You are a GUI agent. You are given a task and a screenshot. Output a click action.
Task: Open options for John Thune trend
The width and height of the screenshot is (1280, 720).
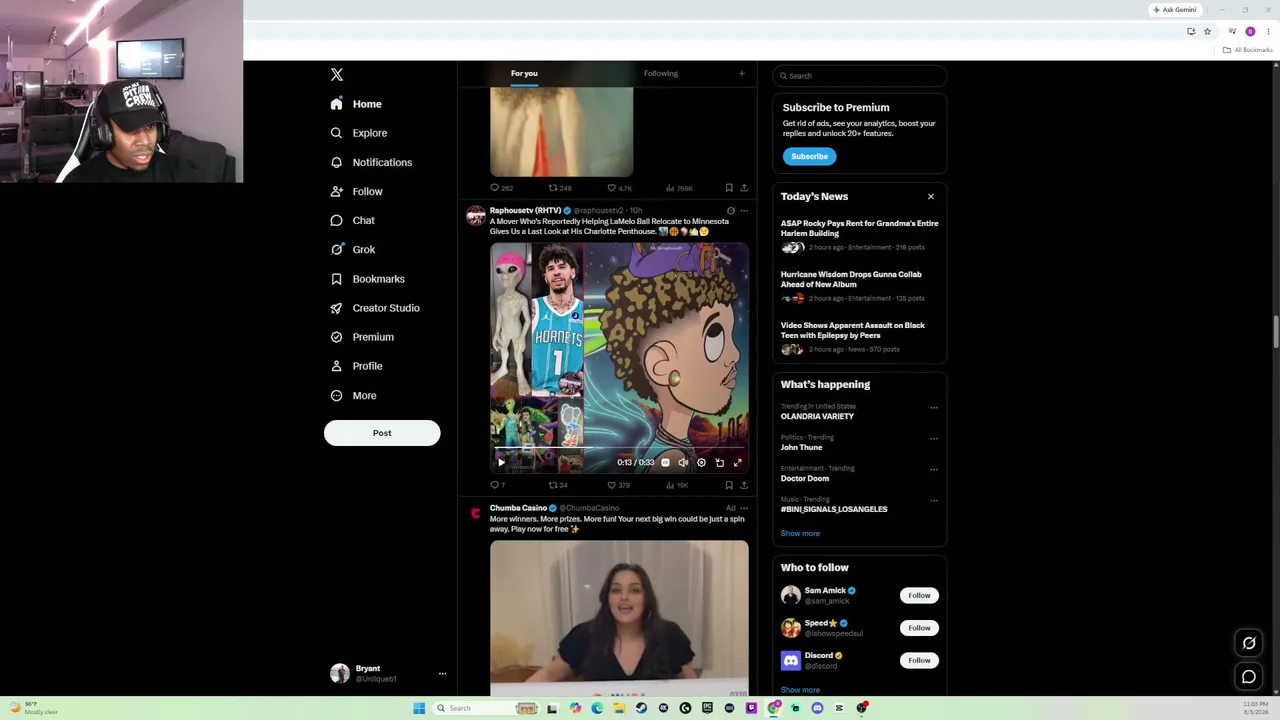934,439
